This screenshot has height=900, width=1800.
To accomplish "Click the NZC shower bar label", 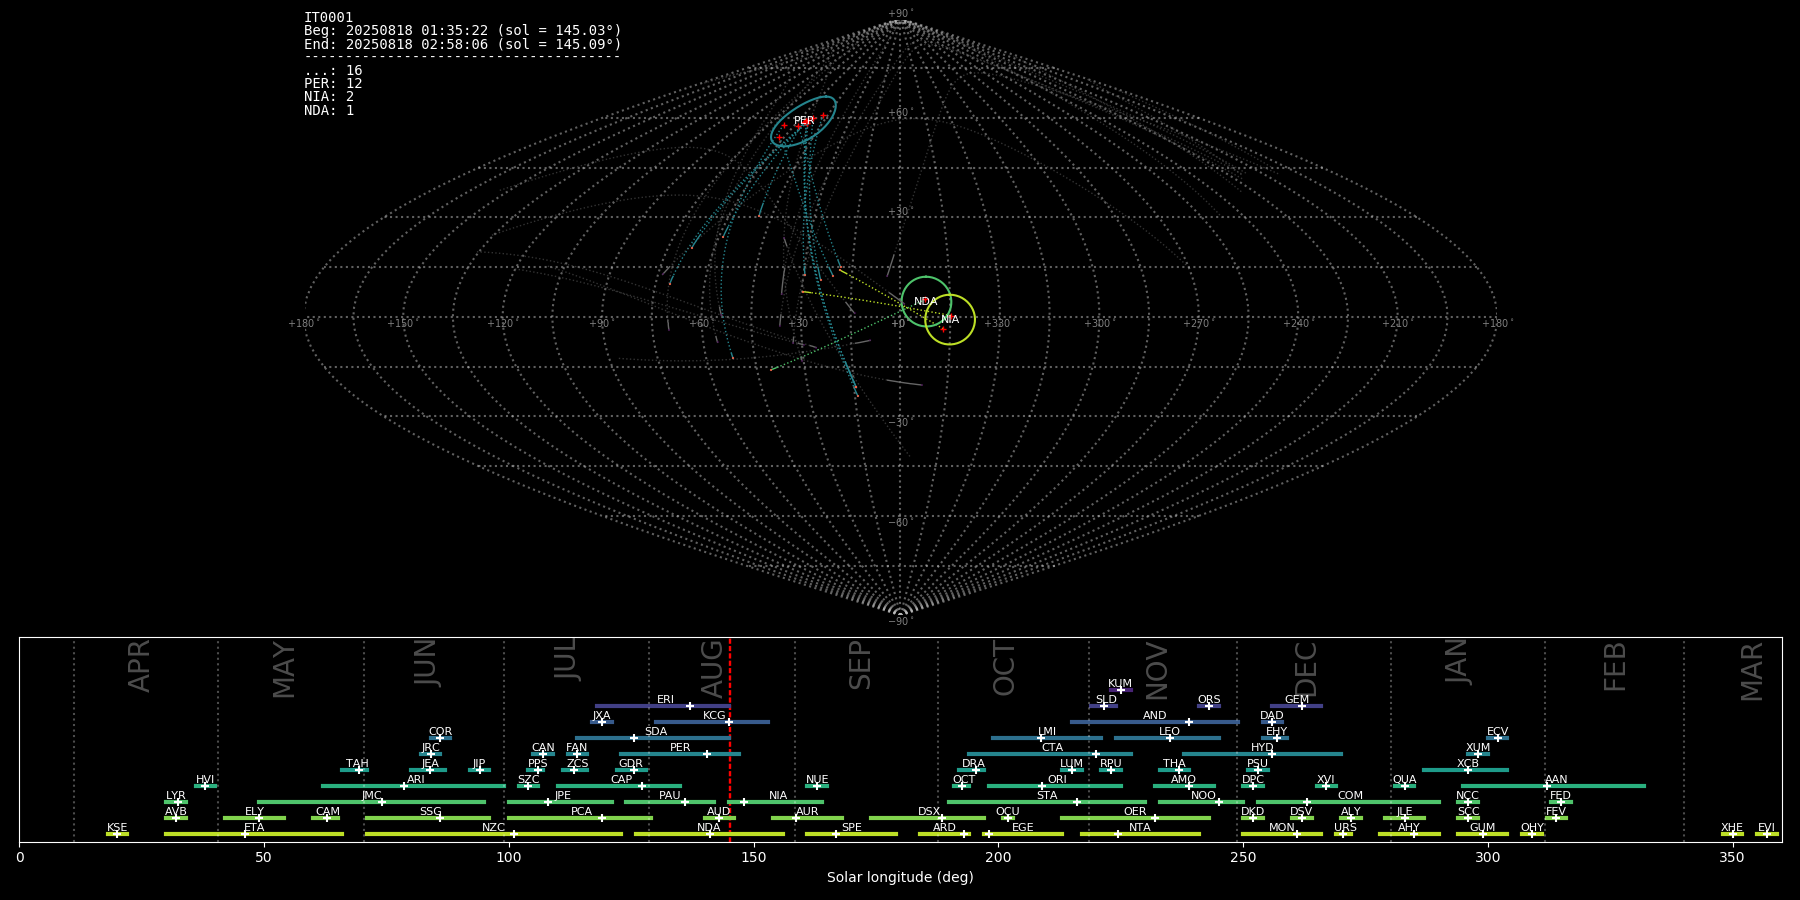I will [494, 827].
